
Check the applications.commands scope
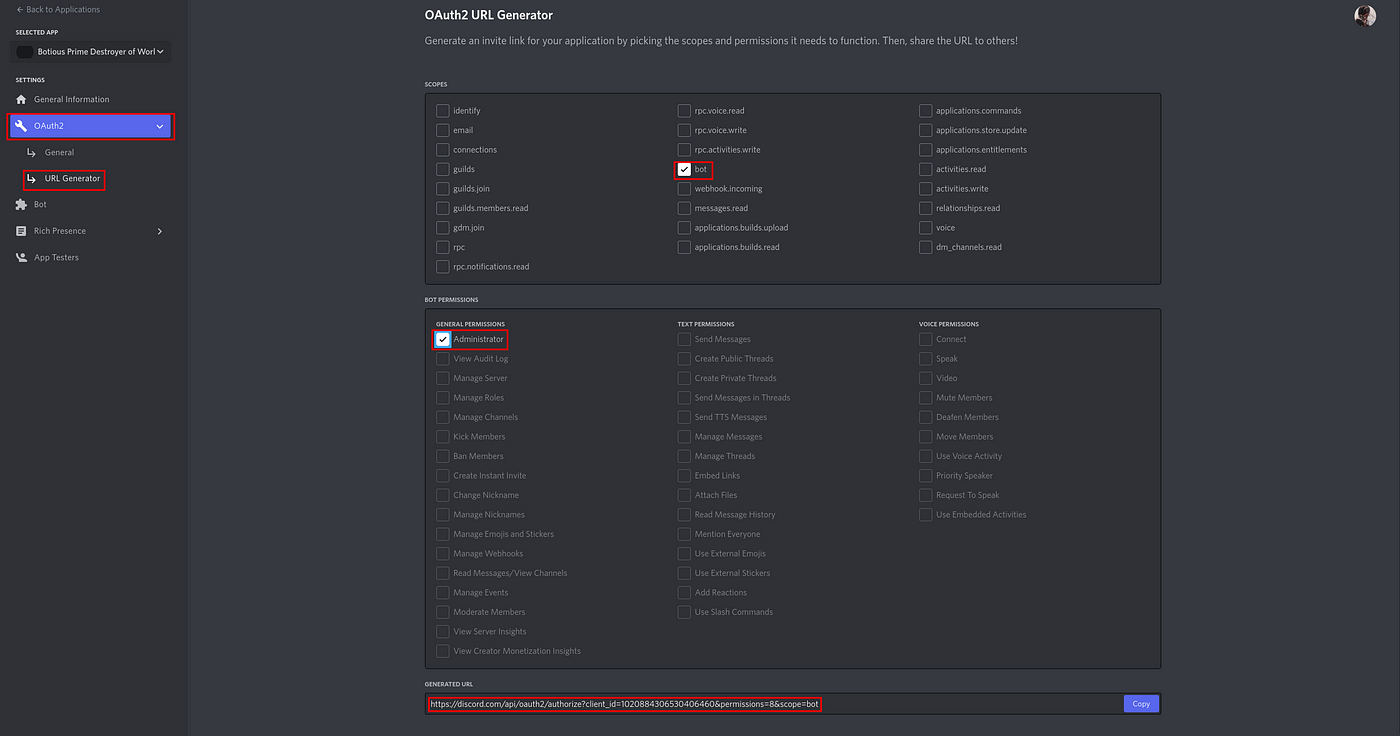(926, 111)
